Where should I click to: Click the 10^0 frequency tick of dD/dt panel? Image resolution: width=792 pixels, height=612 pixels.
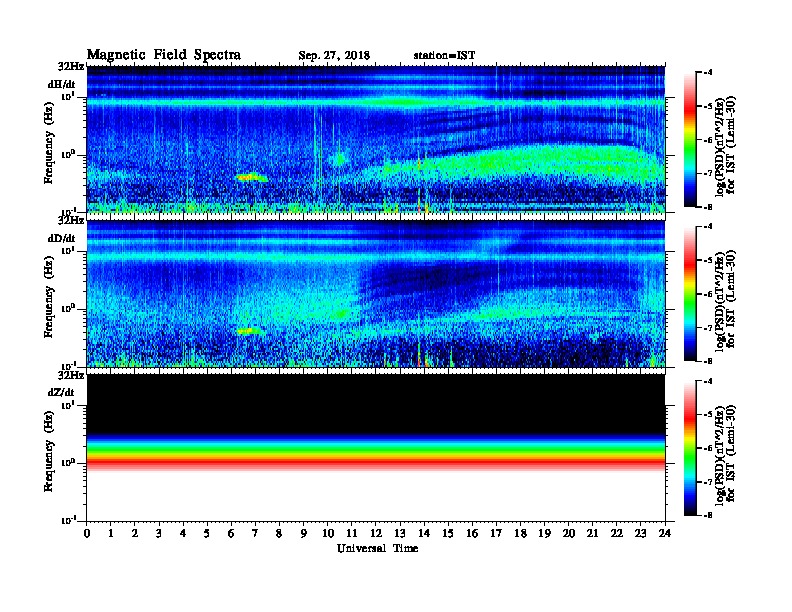pyautogui.click(x=68, y=308)
